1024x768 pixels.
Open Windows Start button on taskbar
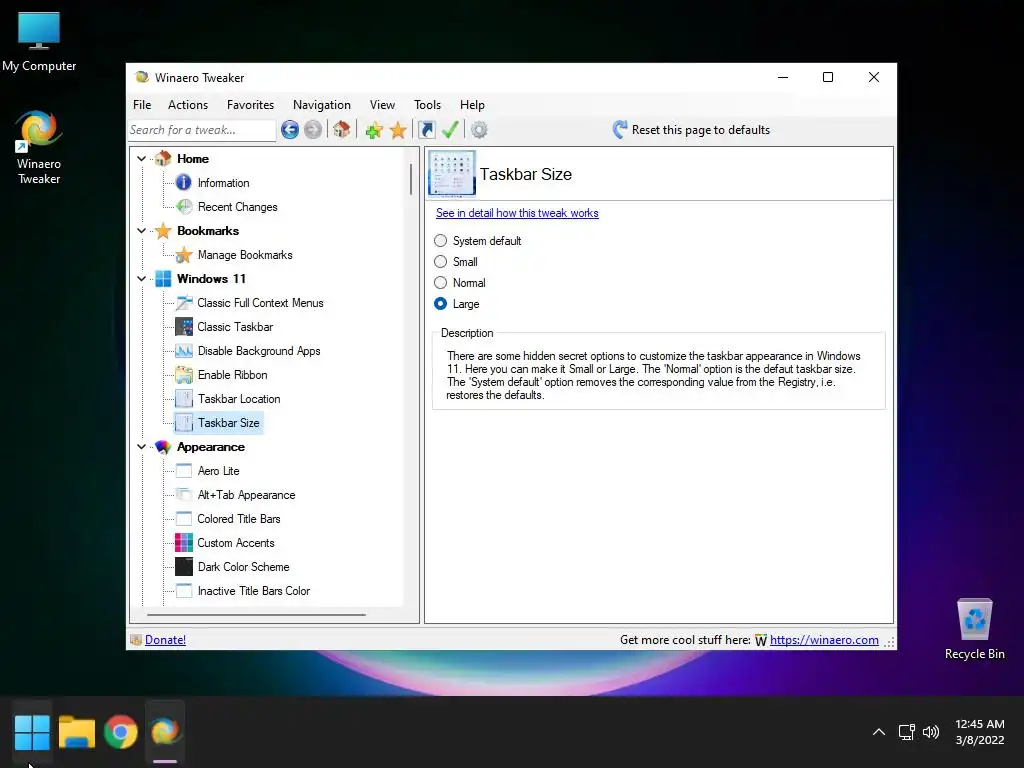click(x=32, y=732)
